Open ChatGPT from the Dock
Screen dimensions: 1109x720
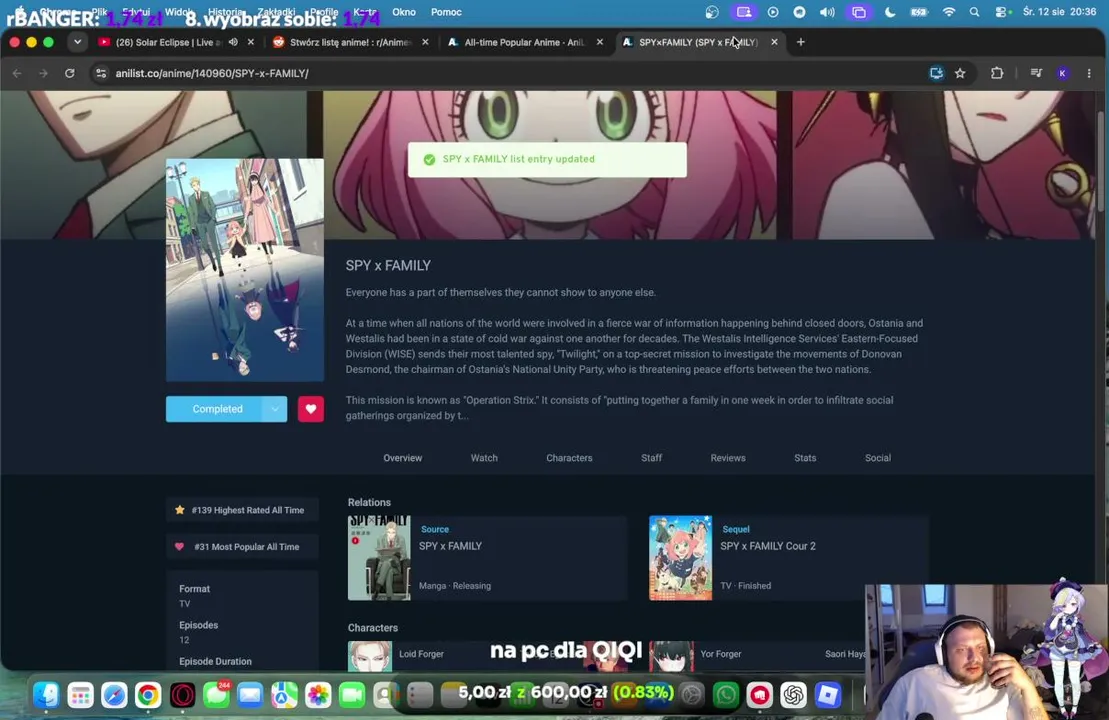(x=794, y=695)
